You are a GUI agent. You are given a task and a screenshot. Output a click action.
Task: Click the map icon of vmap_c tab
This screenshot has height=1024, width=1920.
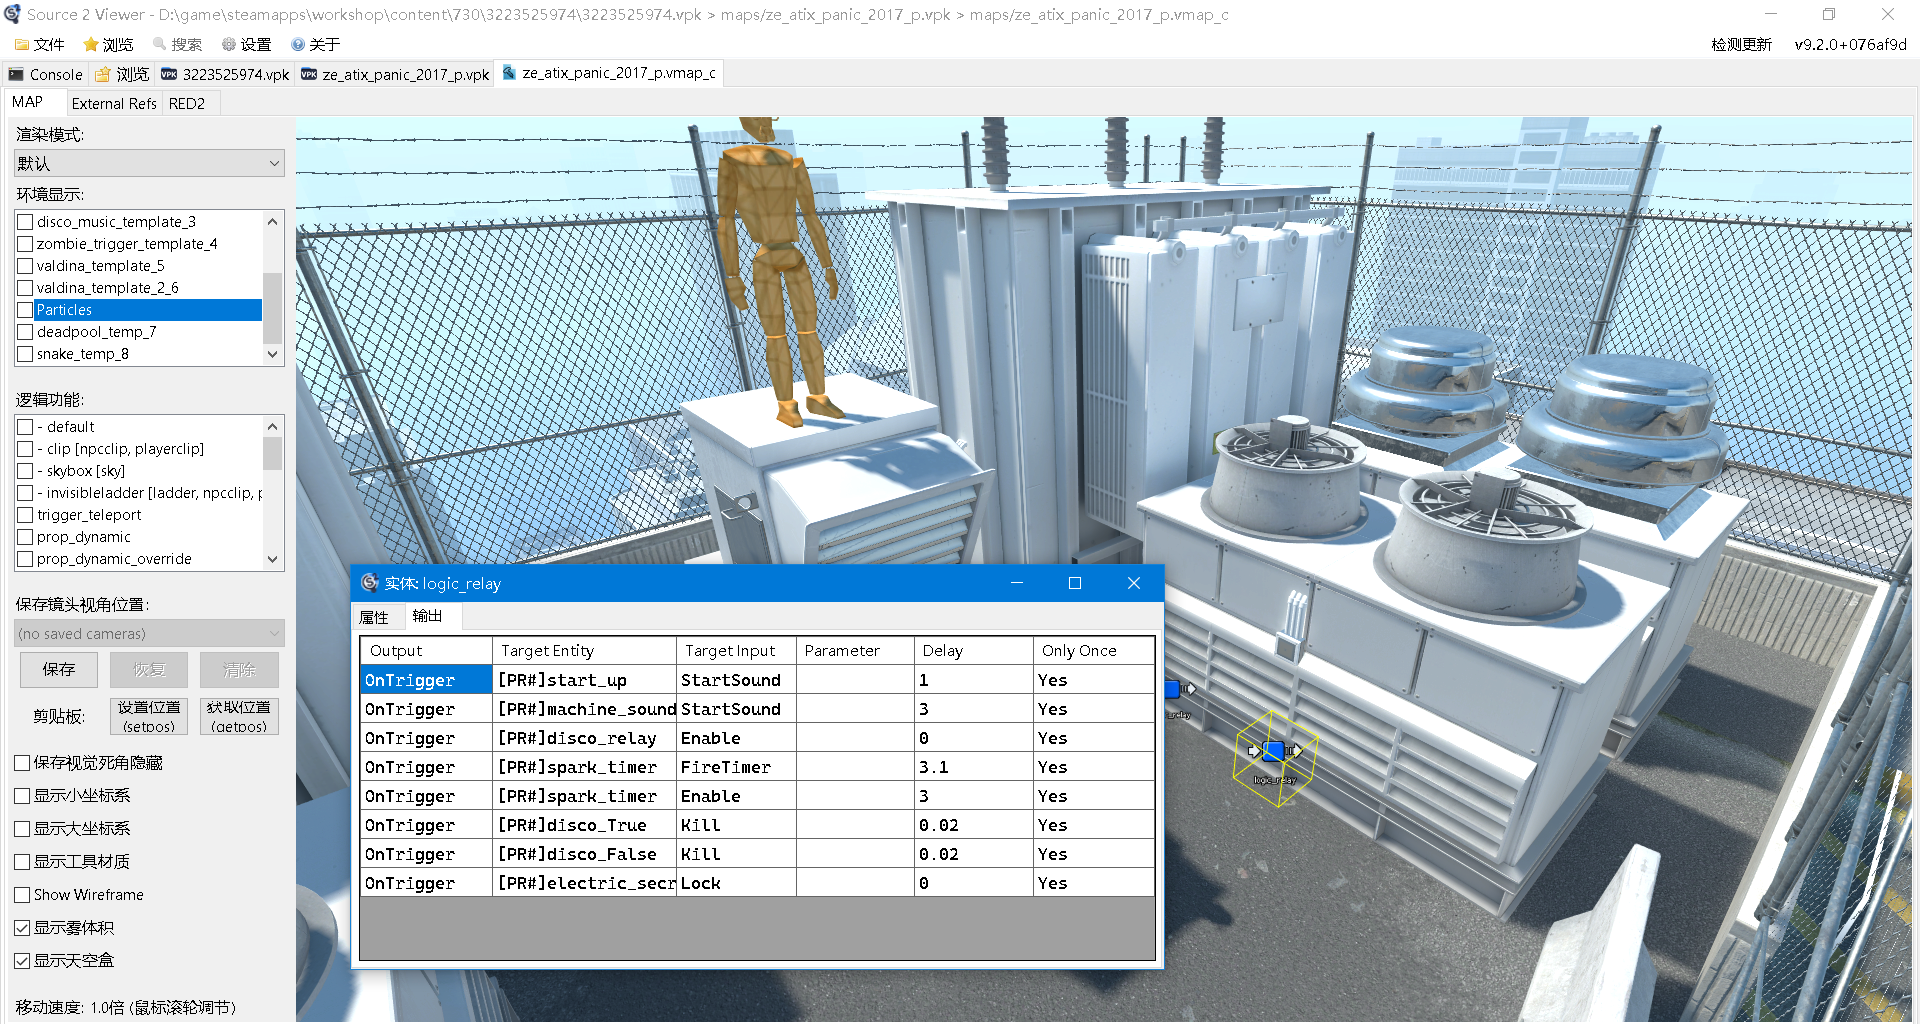coord(509,73)
